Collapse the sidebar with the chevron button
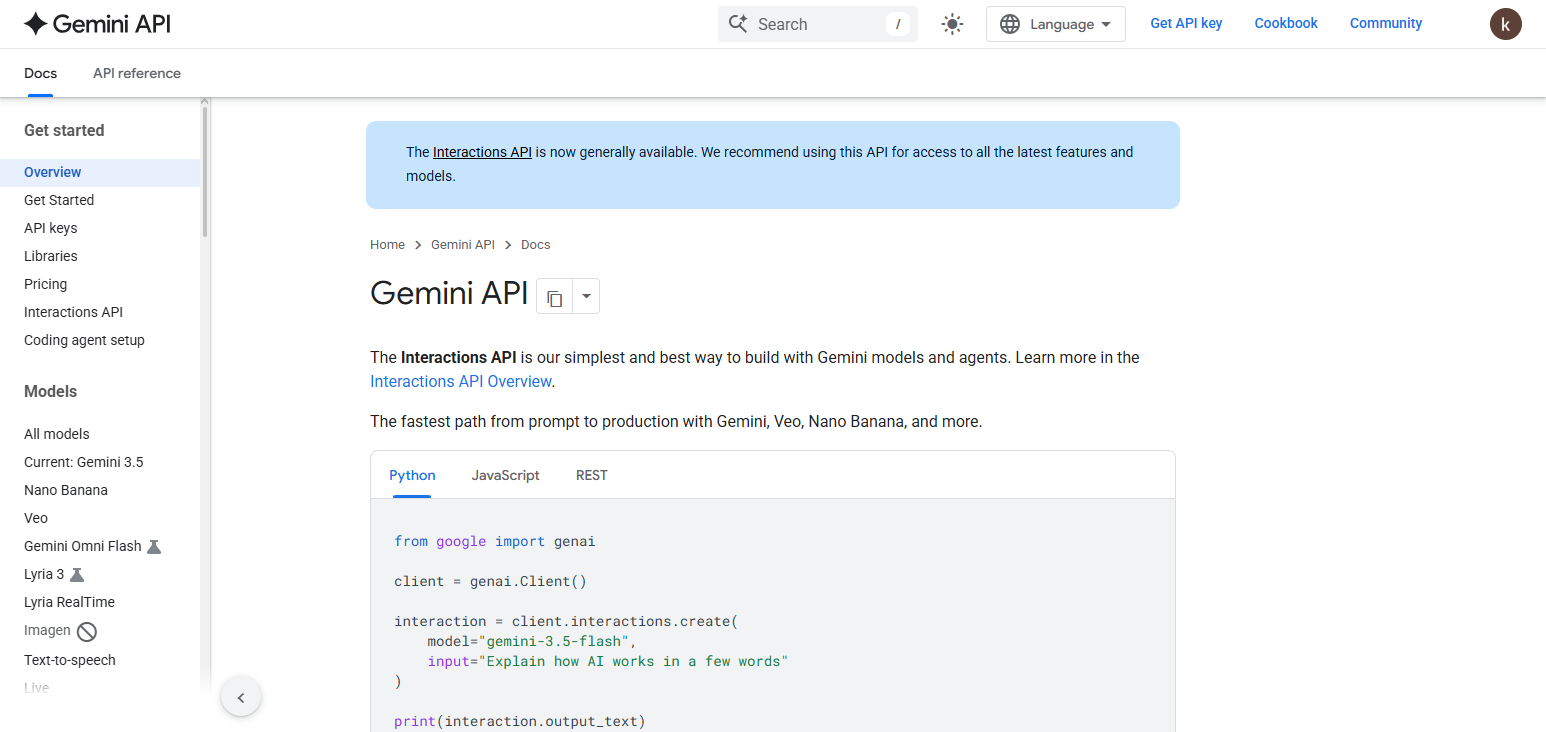1546x732 pixels. pyautogui.click(x=241, y=697)
